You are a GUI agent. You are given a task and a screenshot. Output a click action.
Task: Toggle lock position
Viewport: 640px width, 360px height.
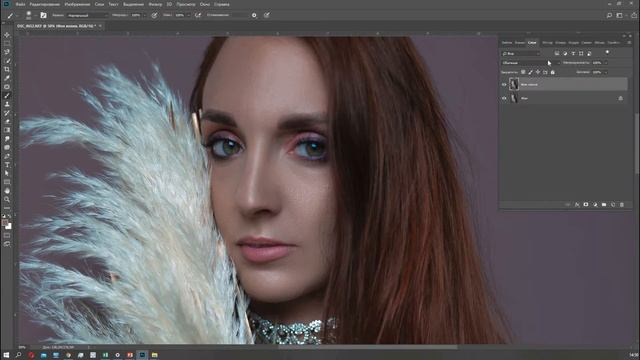[x=538, y=72]
